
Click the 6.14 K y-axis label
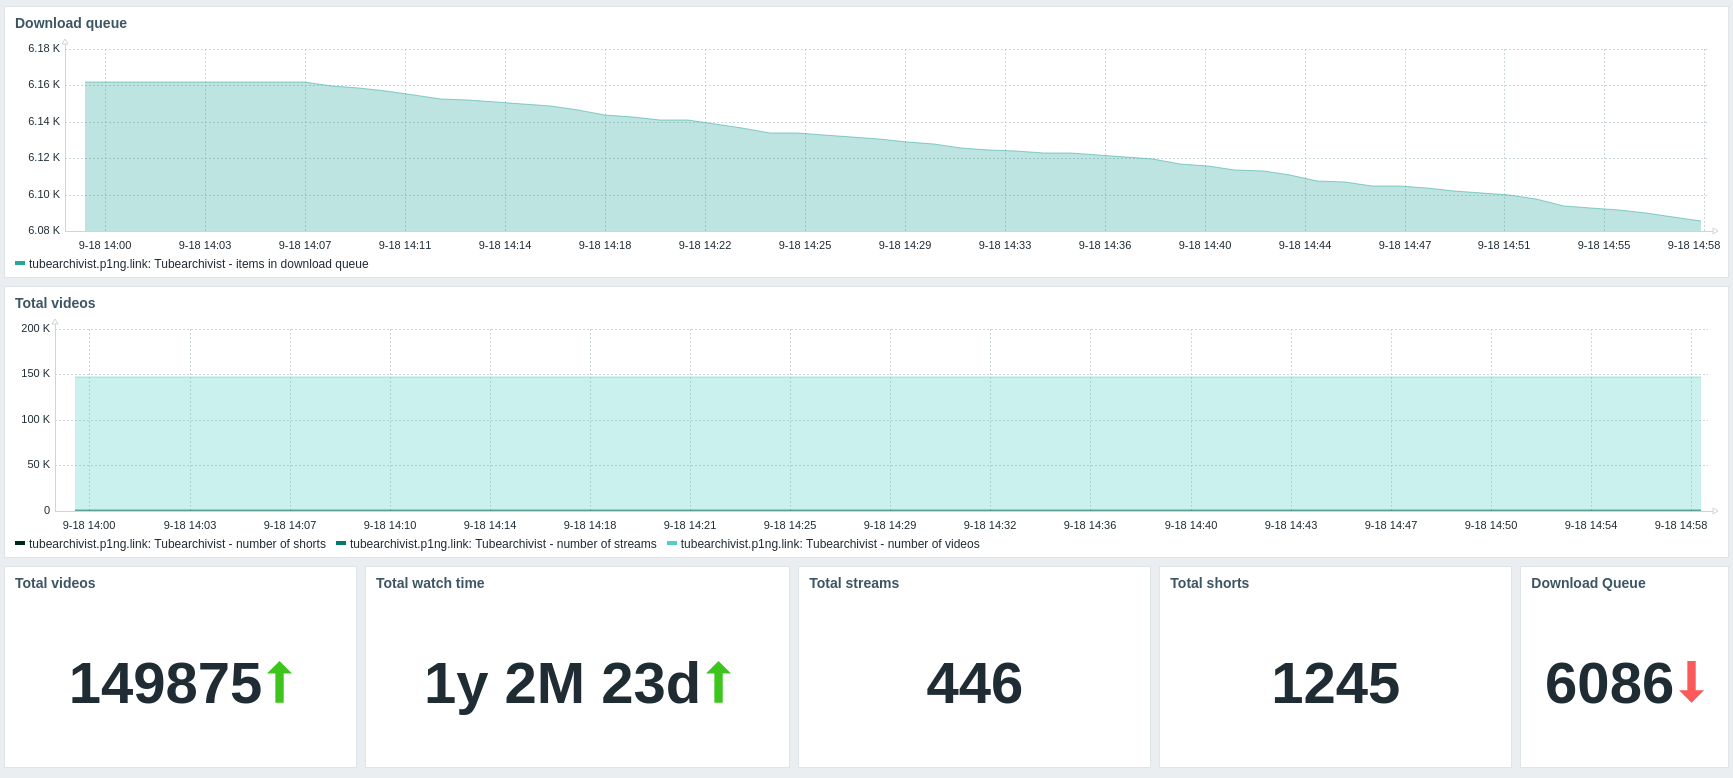(x=44, y=121)
